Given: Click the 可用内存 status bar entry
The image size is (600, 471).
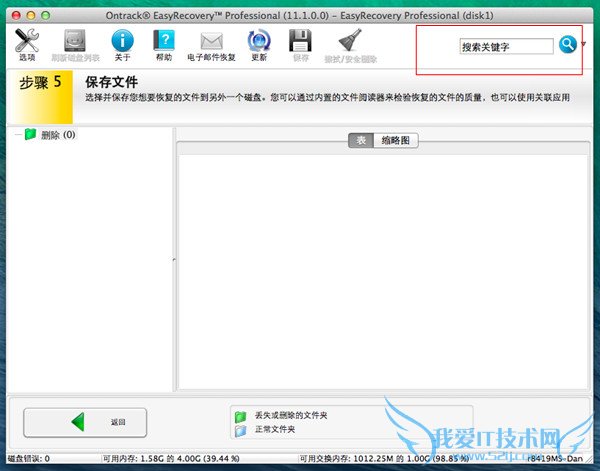Looking at the screenshot, I should point(171,458).
